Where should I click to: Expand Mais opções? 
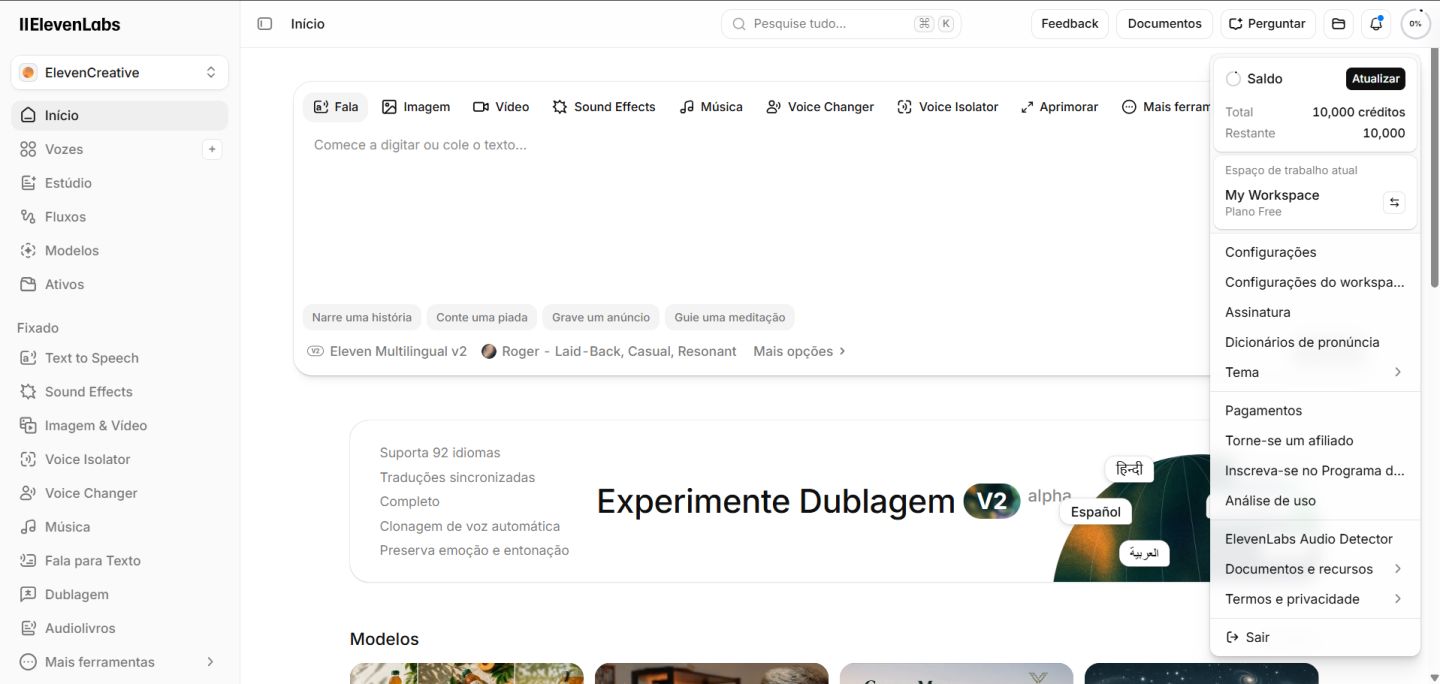click(x=800, y=351)
